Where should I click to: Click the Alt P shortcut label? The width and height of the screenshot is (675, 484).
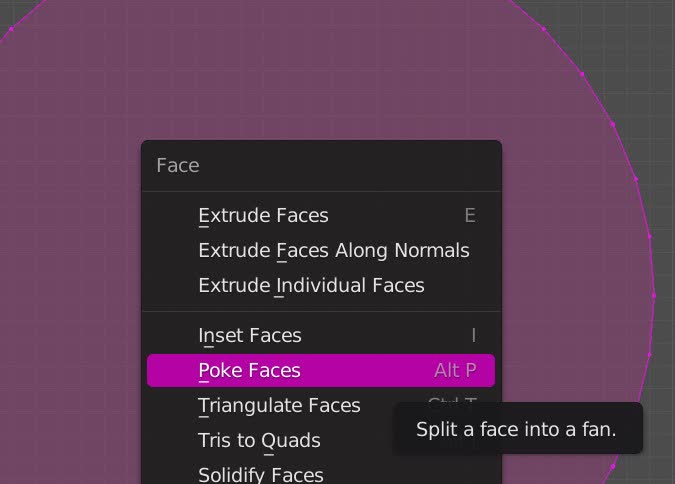455,371
